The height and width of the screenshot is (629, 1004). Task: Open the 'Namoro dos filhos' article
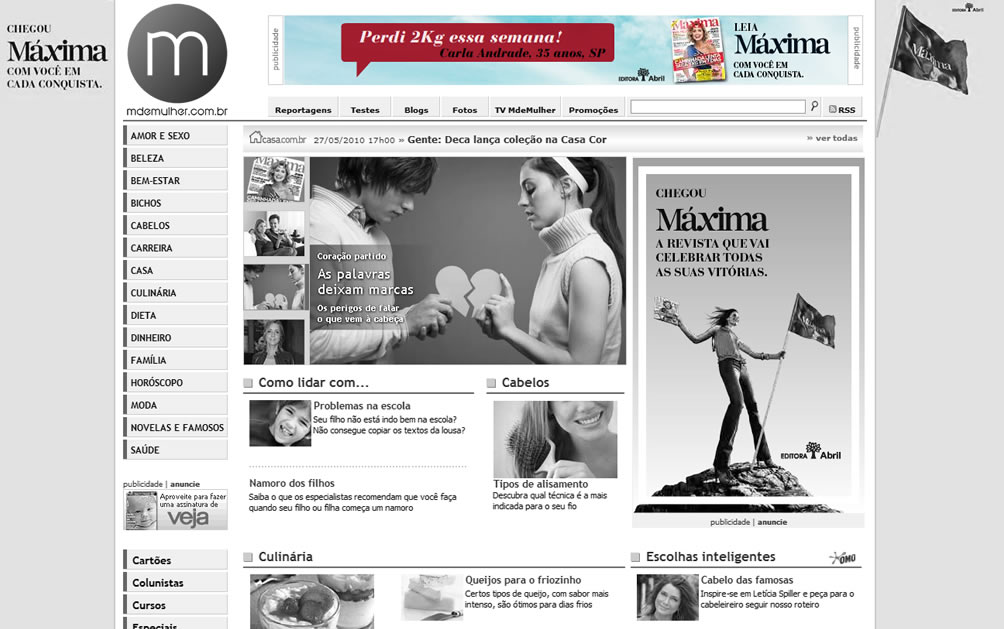click(292, 483)
